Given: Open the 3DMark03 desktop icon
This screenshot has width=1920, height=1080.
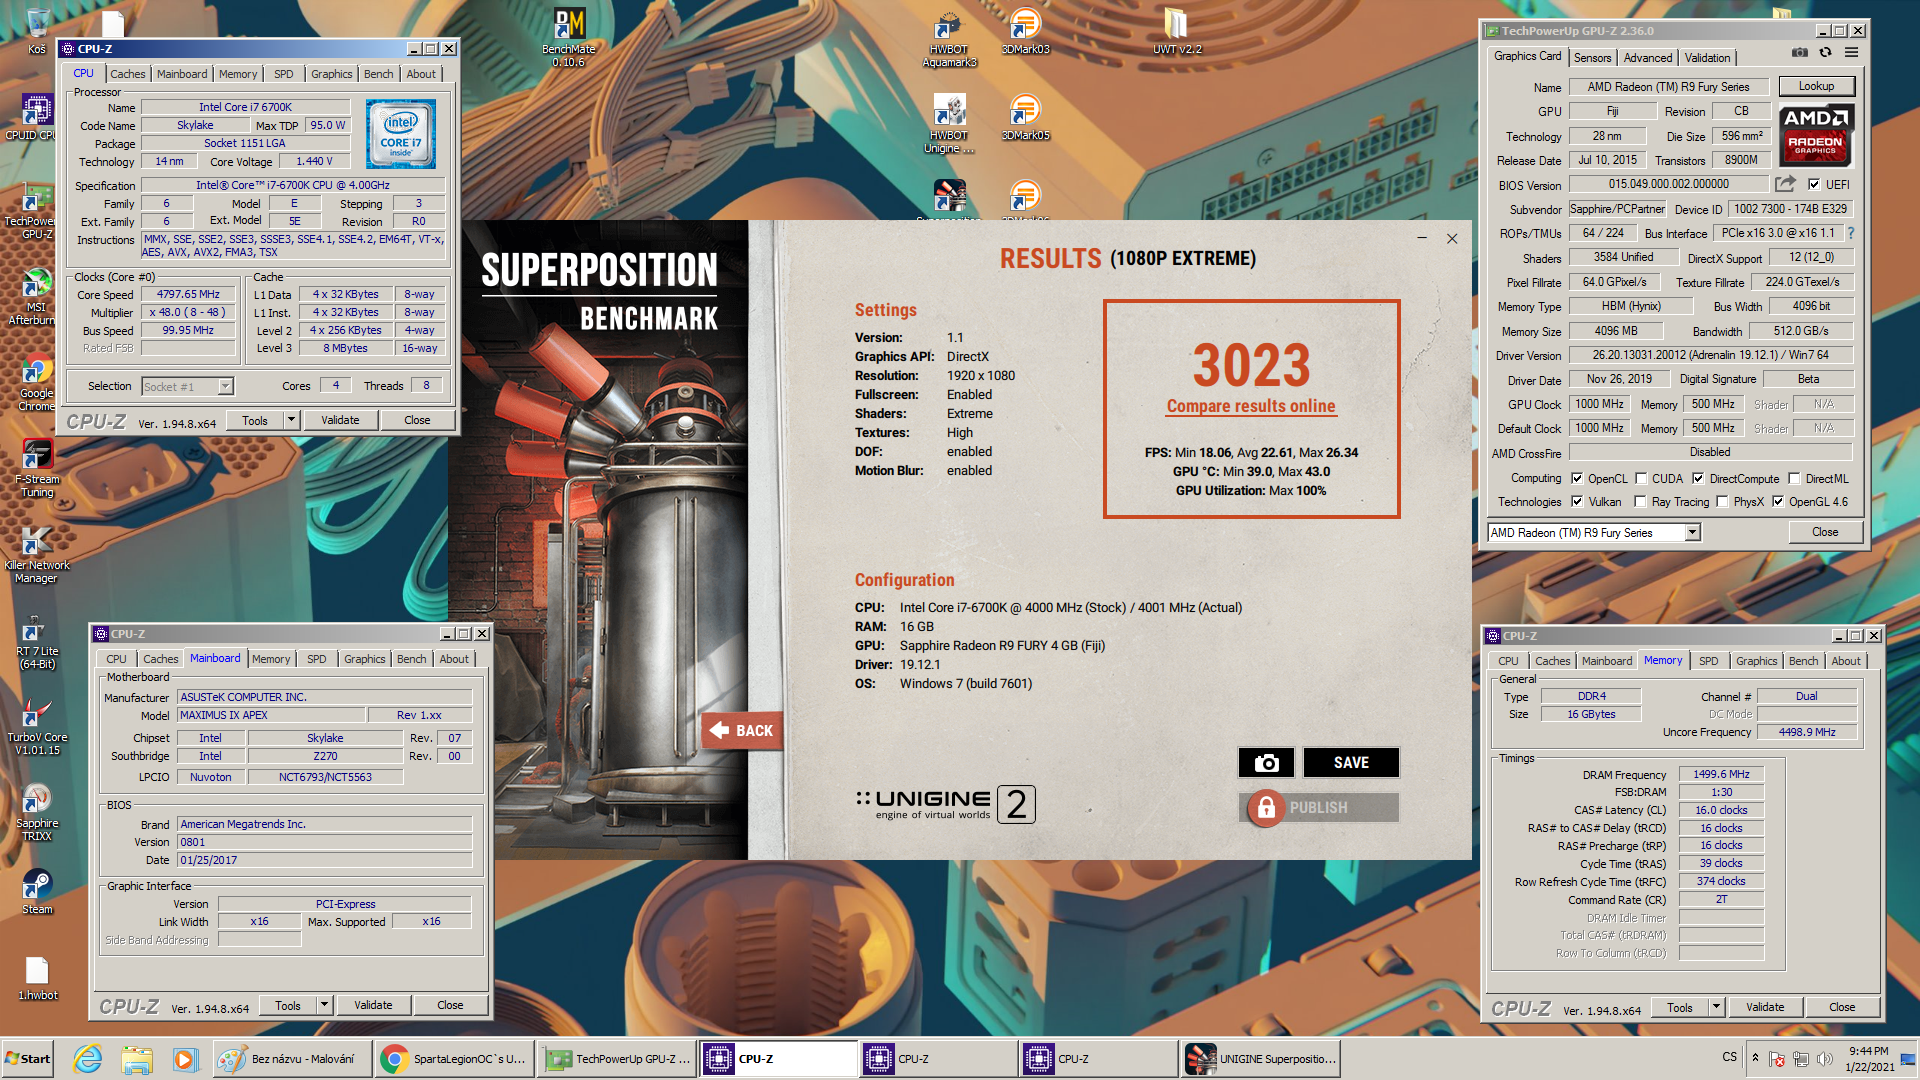Looking at the screenshot, I should click(x=1025, y=32).
